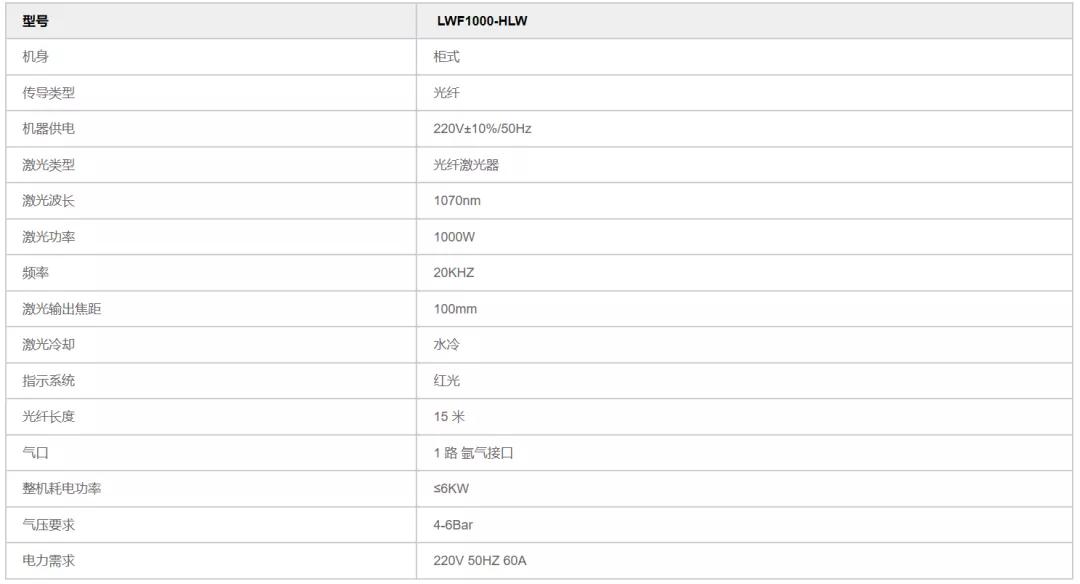
Task: Click the 激光输出焦距 row label
Action: pos(61,309)
